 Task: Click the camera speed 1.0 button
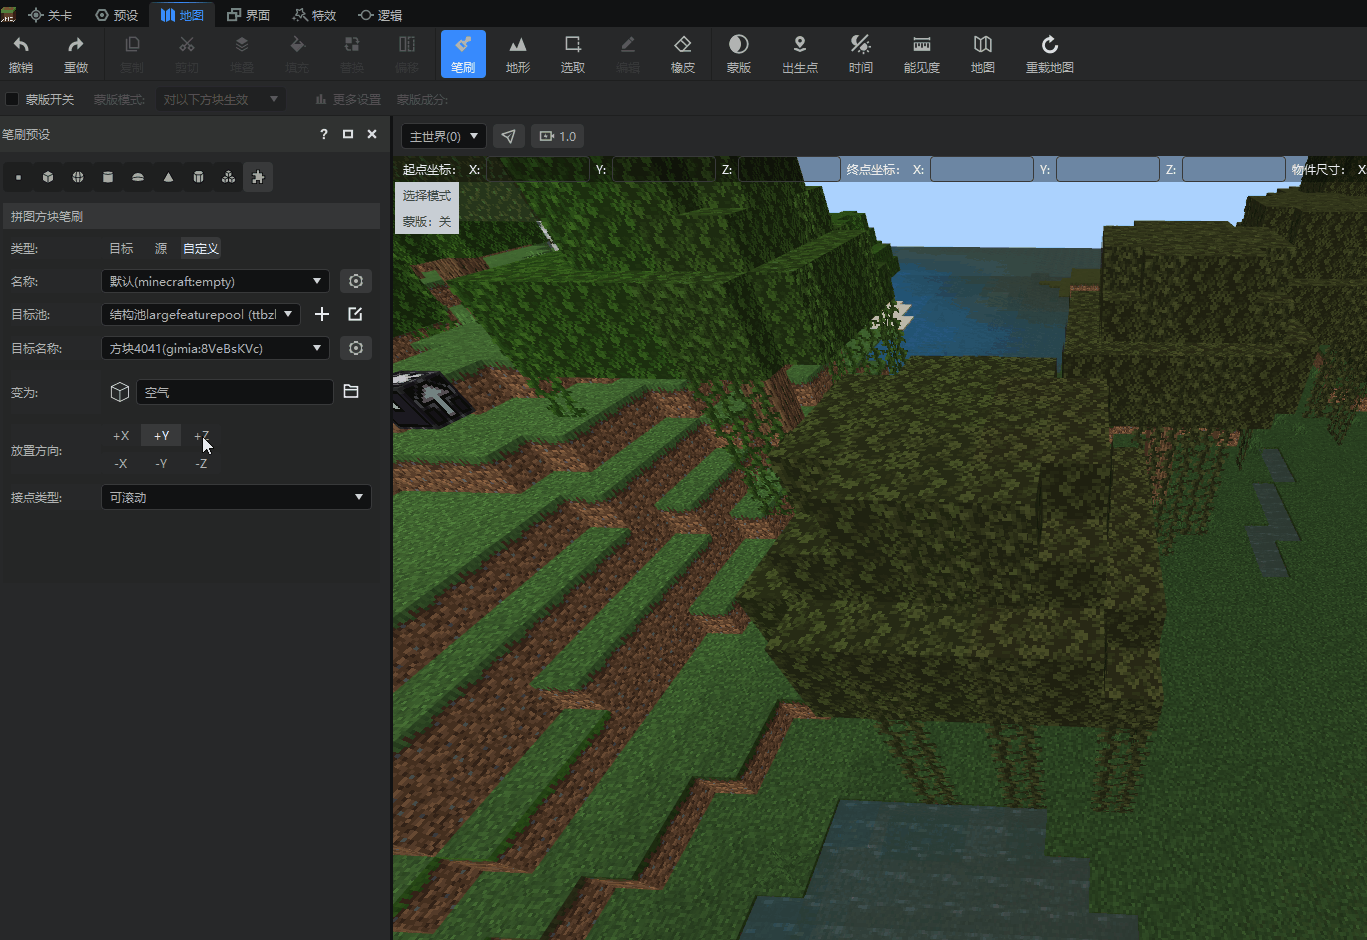coord(558,136)
